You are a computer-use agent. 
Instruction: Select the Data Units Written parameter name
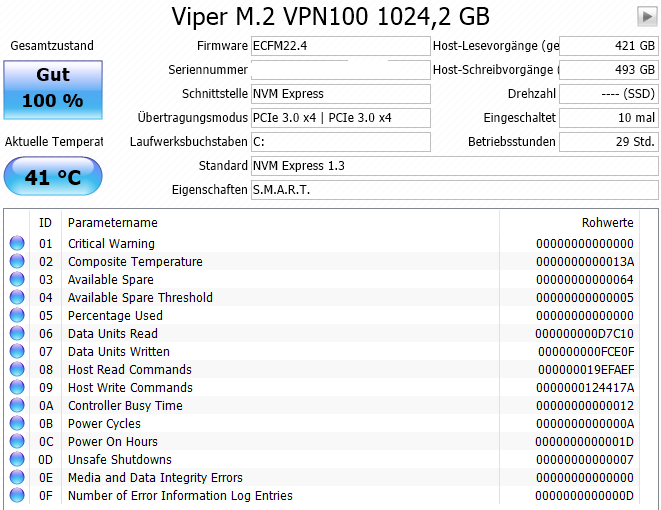119,352
